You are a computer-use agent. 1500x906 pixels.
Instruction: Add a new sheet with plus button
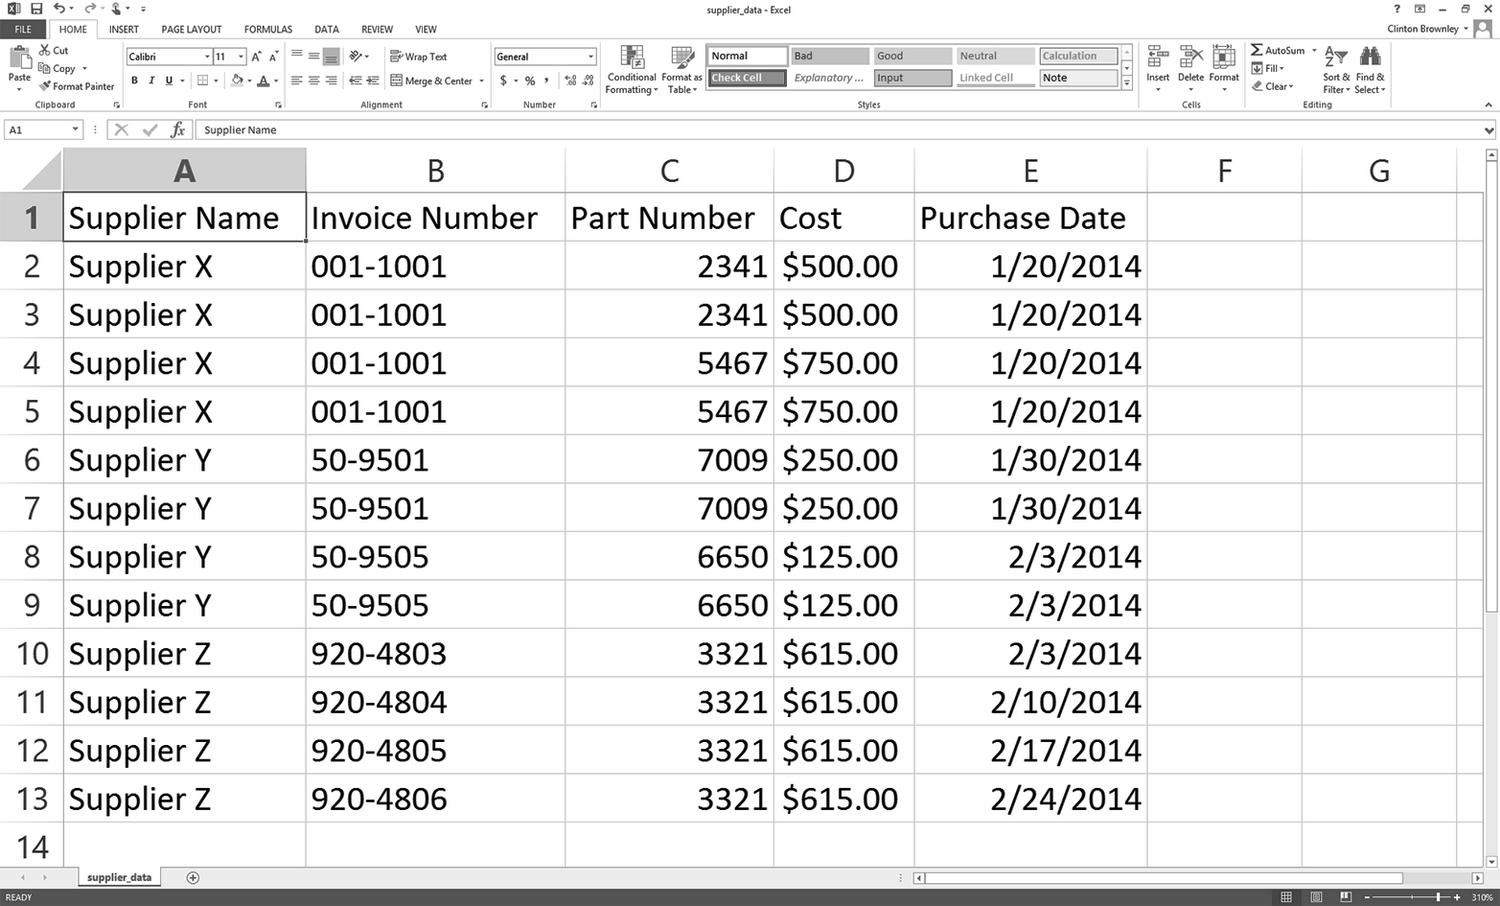(x=193, y=878)
